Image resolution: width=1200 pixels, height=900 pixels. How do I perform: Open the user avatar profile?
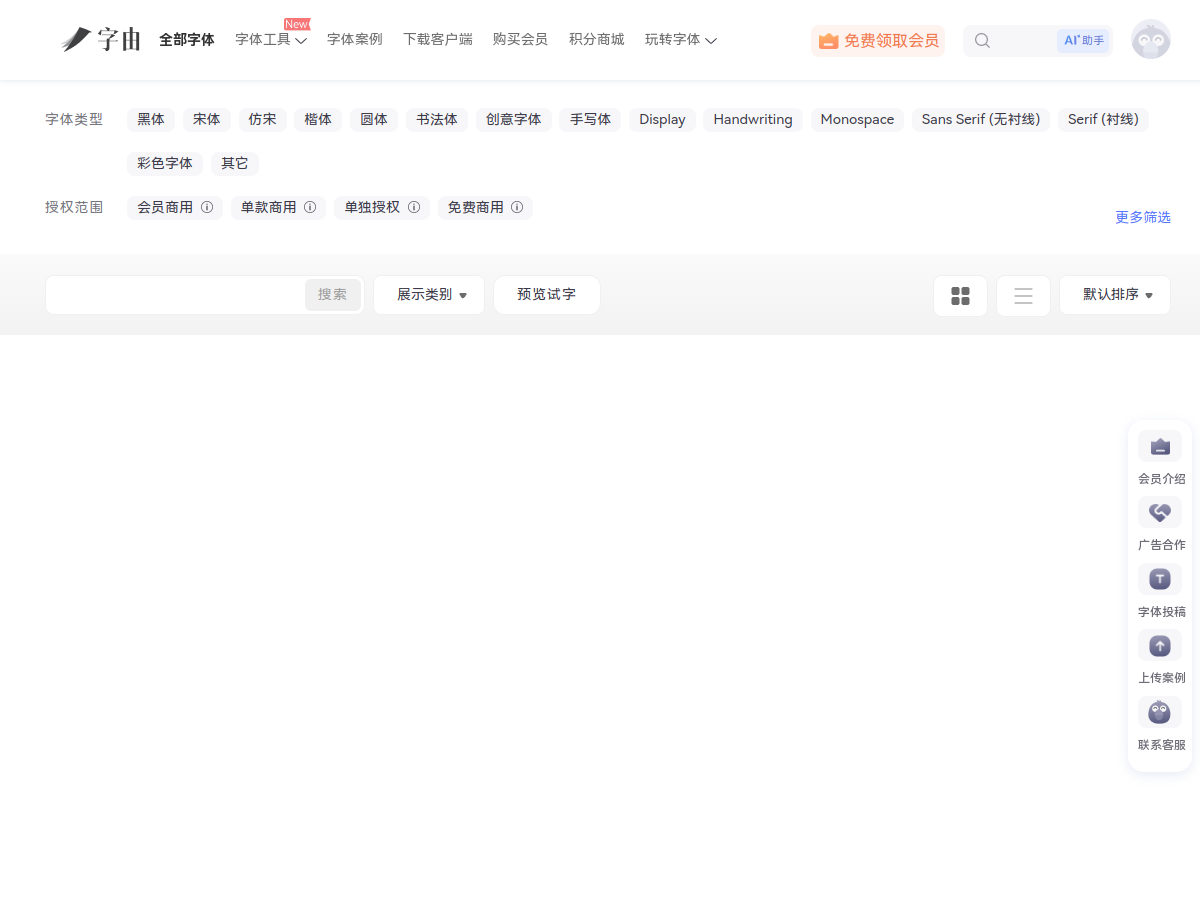[1151, 40]
